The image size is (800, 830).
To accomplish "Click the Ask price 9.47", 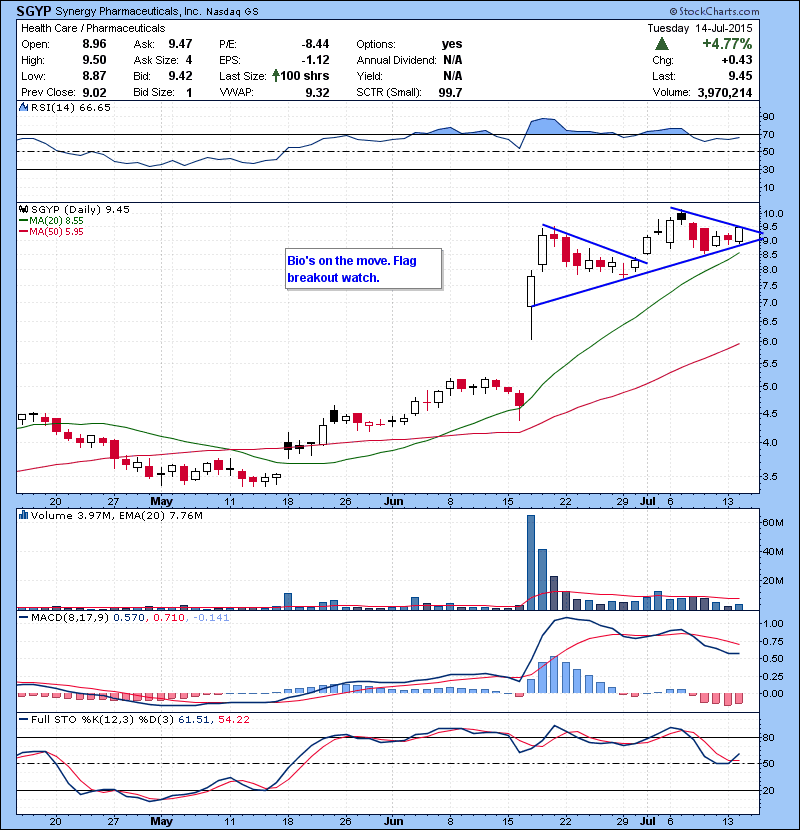I will click(180, 44).
